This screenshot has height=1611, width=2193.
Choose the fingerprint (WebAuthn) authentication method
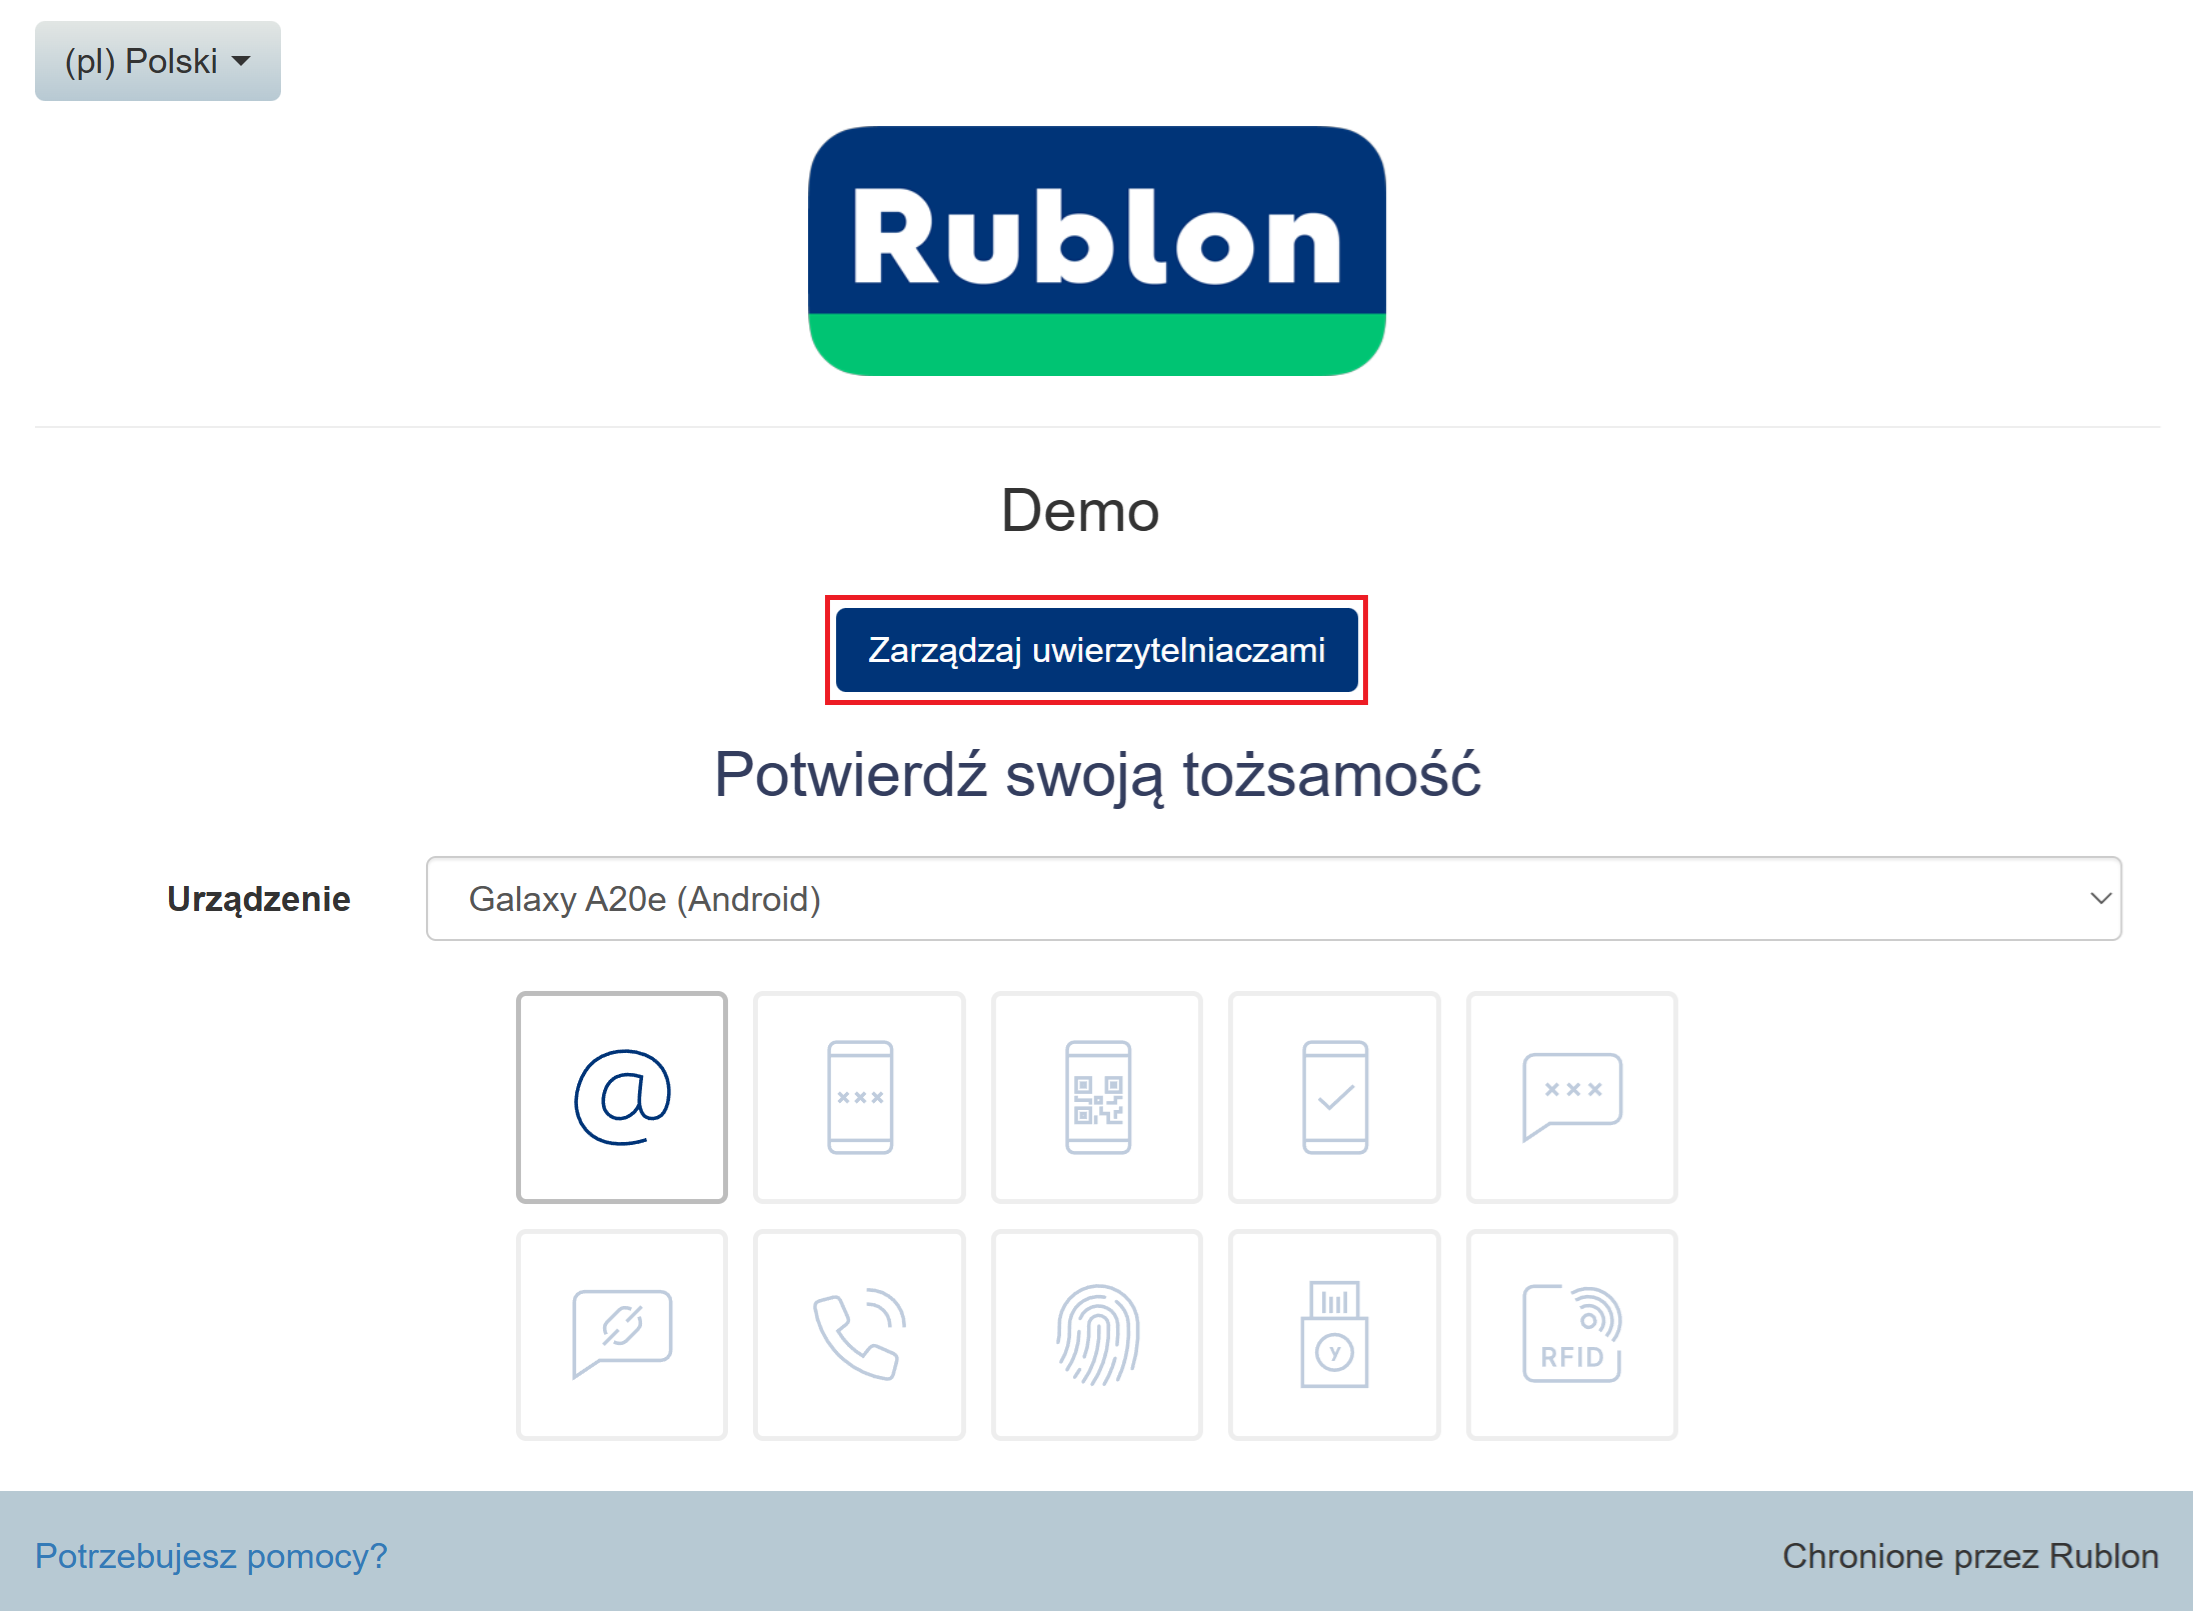pos(1097,1334)
